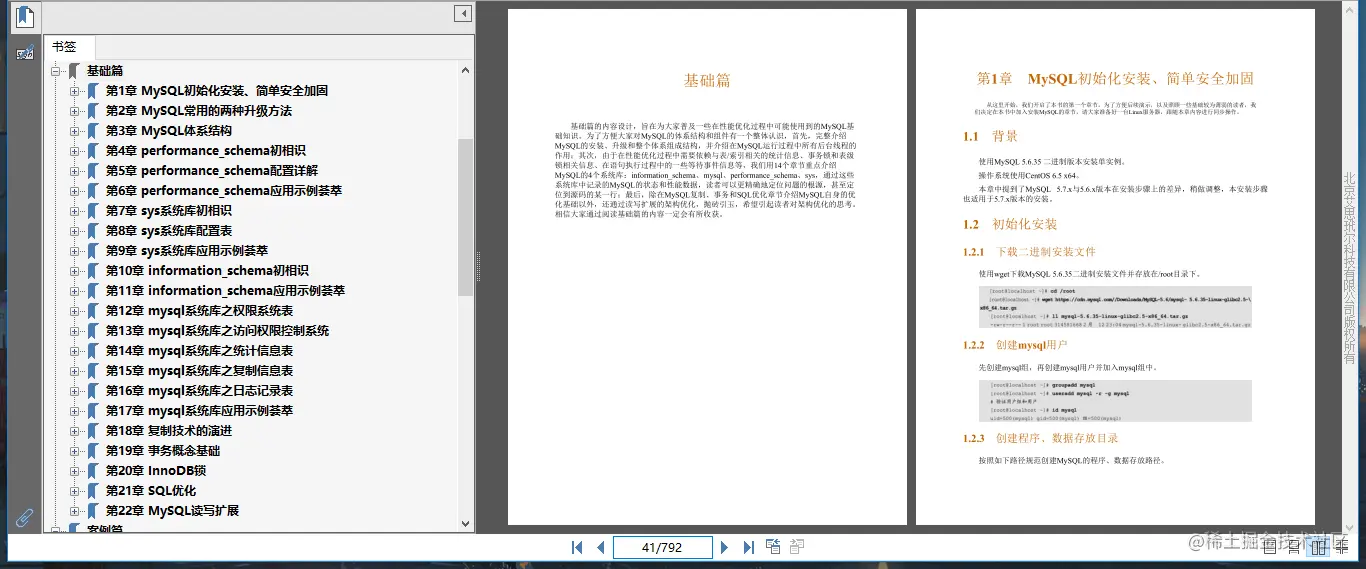The width and height of the screenshot is (1366, 569).
Task: Open bookmark 第8章 sys系统库配置表
Action: [x=169, y=231]
